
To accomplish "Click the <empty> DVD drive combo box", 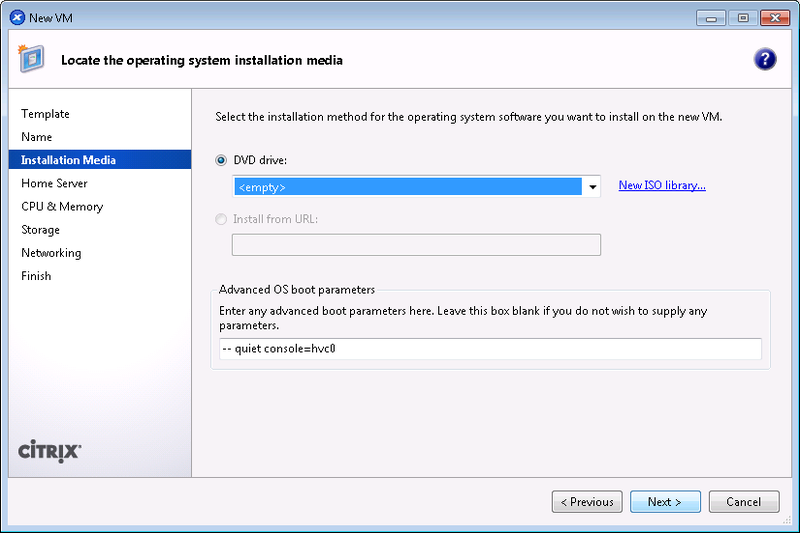I will click(x=416, y=187).
